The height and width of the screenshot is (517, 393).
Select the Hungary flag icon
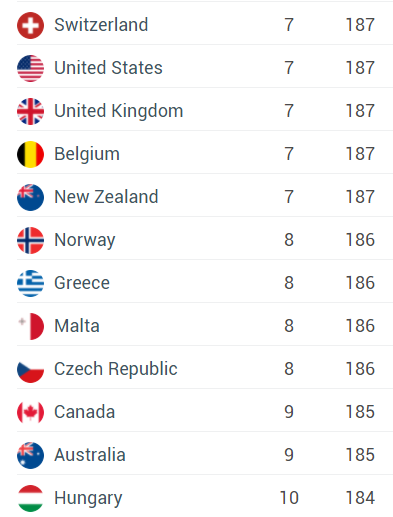coord(30,498)
